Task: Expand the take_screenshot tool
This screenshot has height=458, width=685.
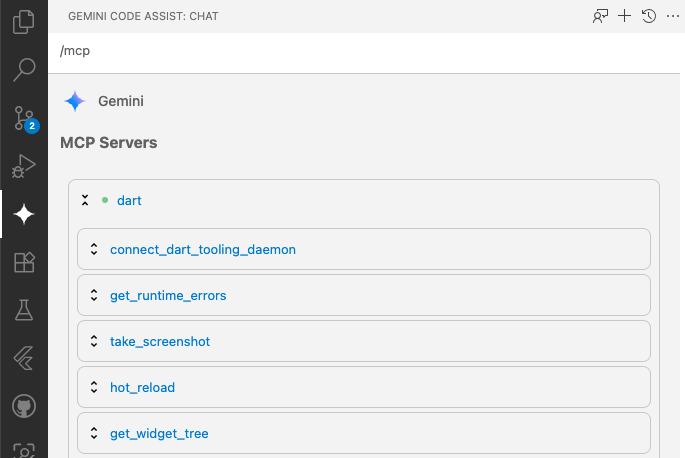Action: click(x=94, y=341)
